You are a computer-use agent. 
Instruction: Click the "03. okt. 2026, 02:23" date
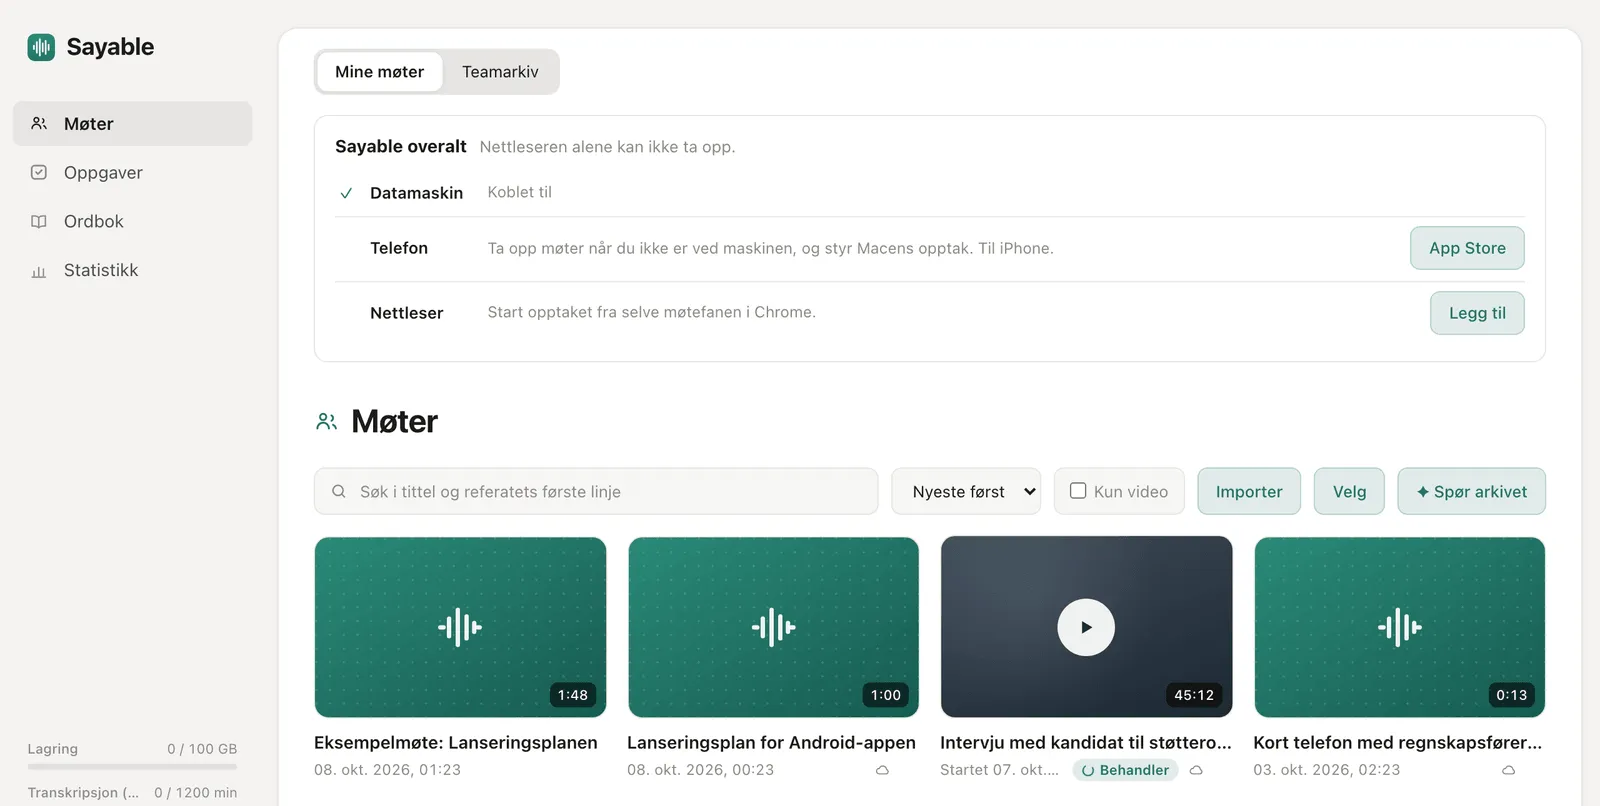pos(1326,770)
